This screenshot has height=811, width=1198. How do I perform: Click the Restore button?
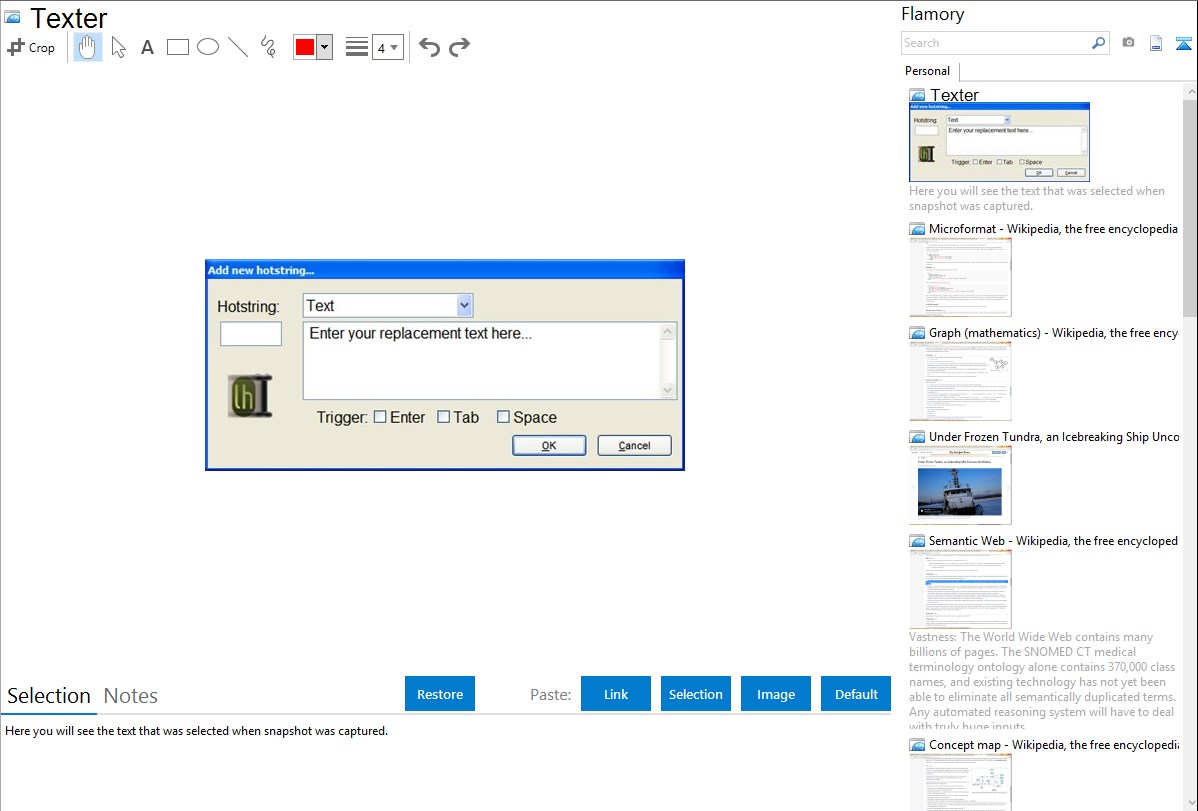click(x=440, y=694)
